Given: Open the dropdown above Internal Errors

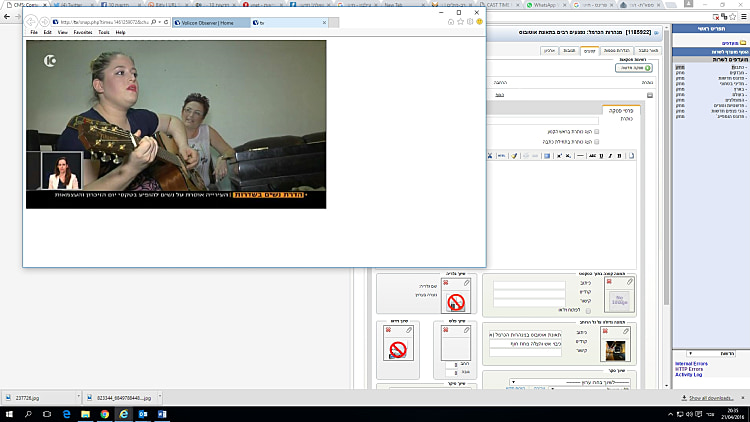Looking at the screenshot, I should coord(709,353).
